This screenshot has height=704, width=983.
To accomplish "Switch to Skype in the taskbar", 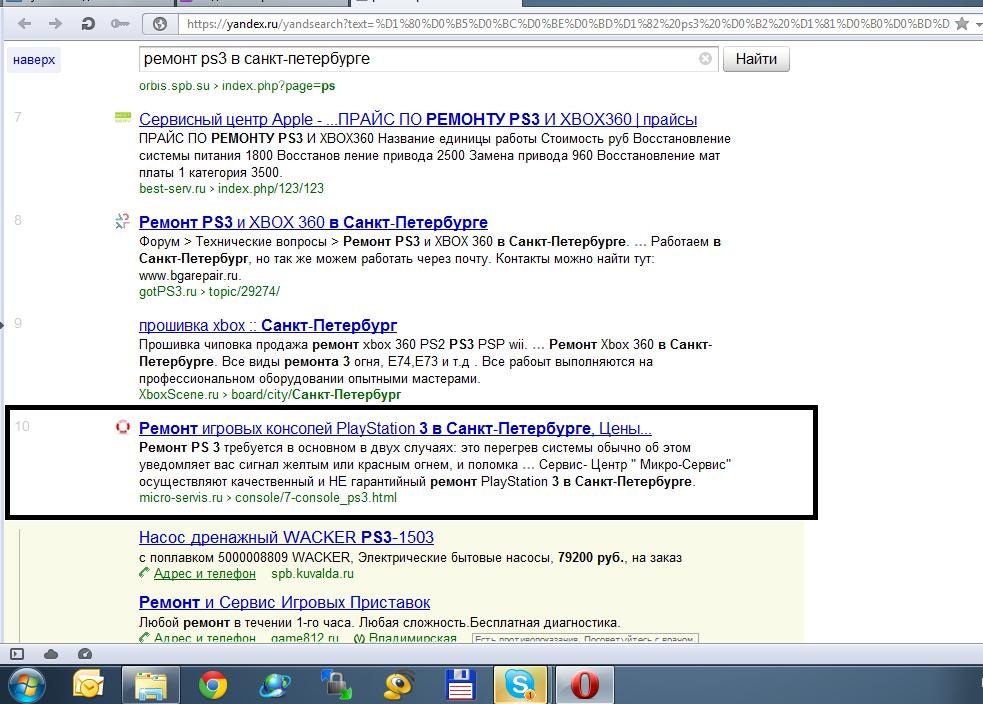I will (521, 685).
